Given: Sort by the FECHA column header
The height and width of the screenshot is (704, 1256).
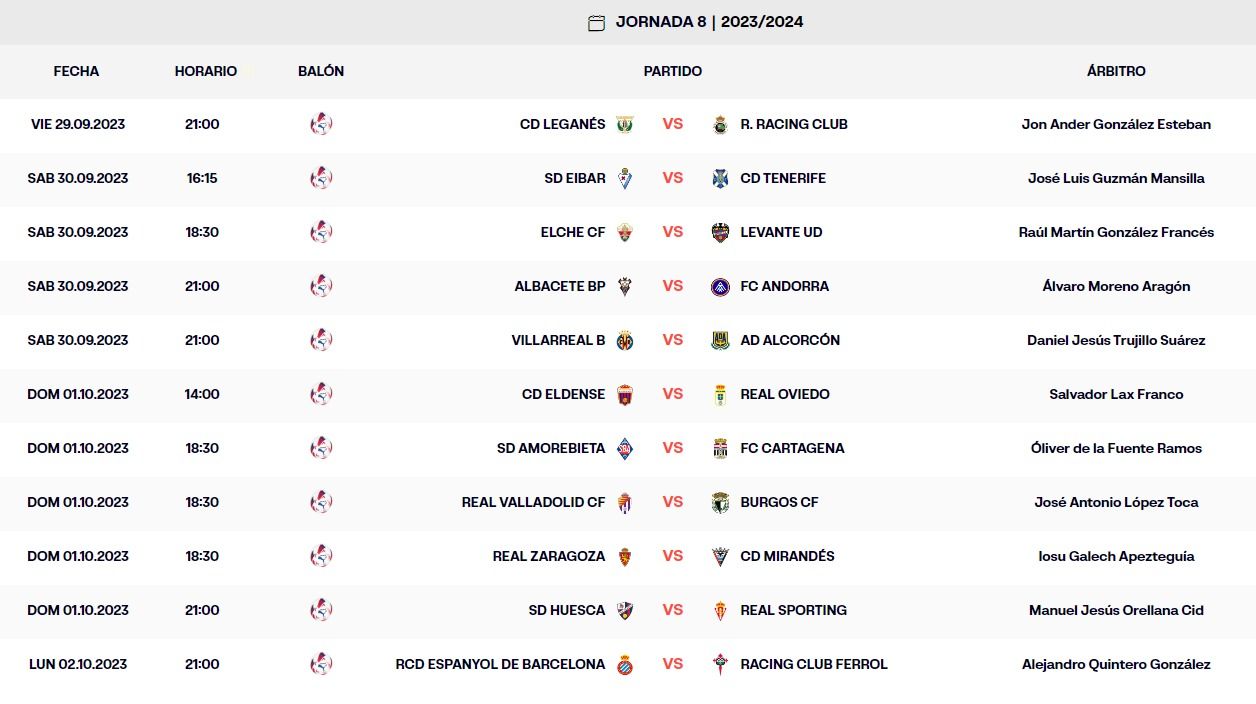Looking at the screenshot, I should click(x=76, y=72).
